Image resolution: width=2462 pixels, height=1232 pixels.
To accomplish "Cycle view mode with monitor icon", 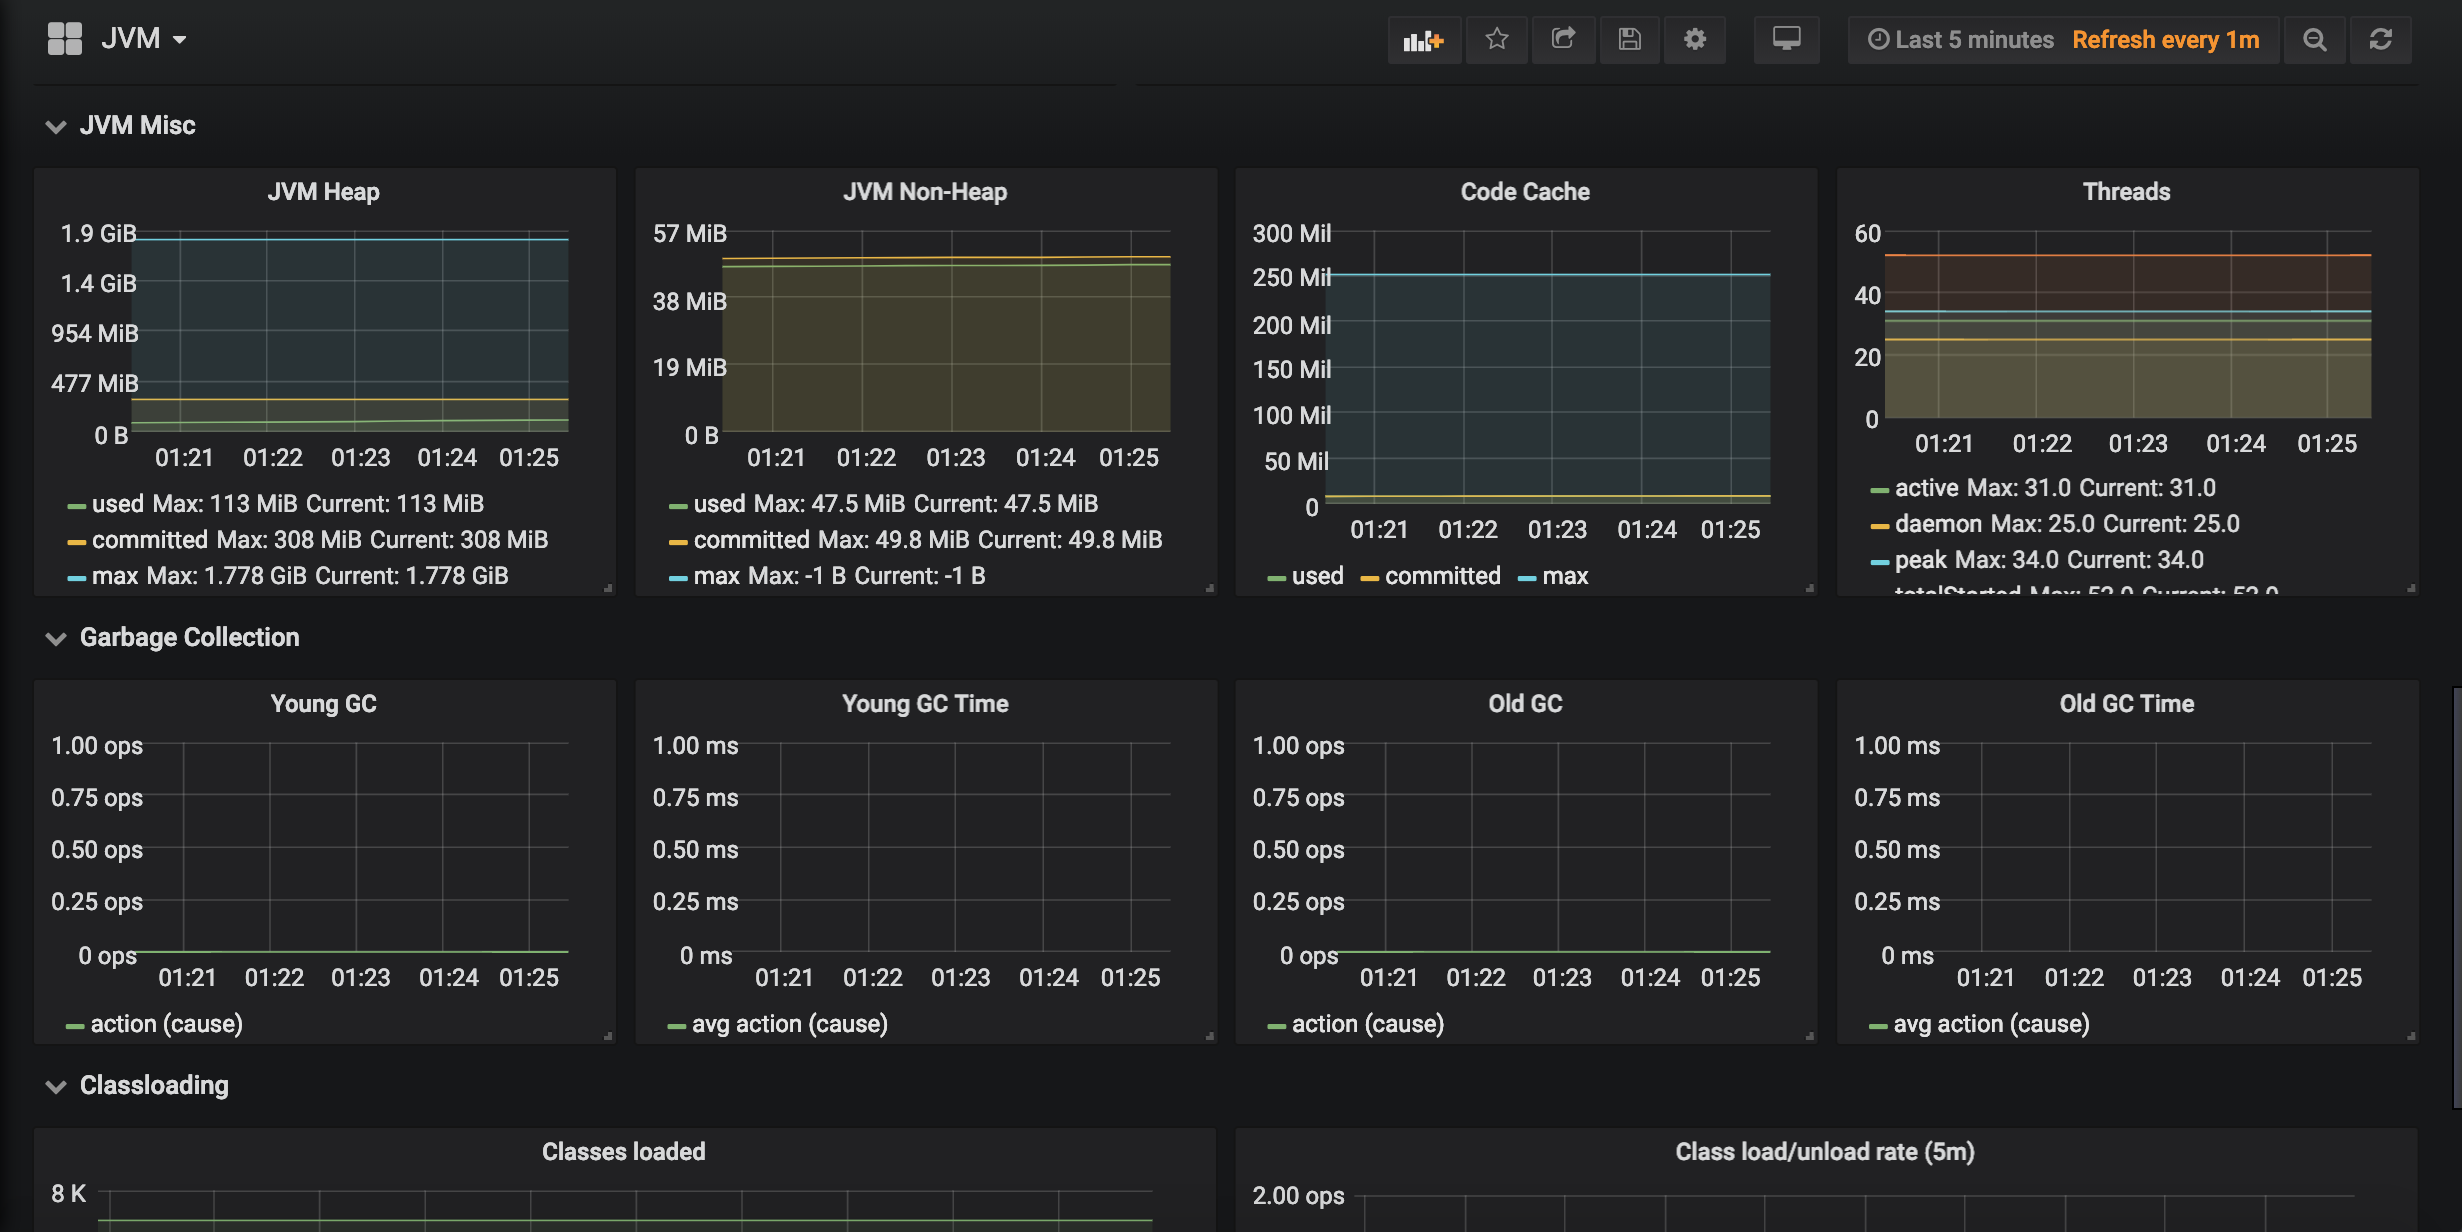I will coord(1786,40).
